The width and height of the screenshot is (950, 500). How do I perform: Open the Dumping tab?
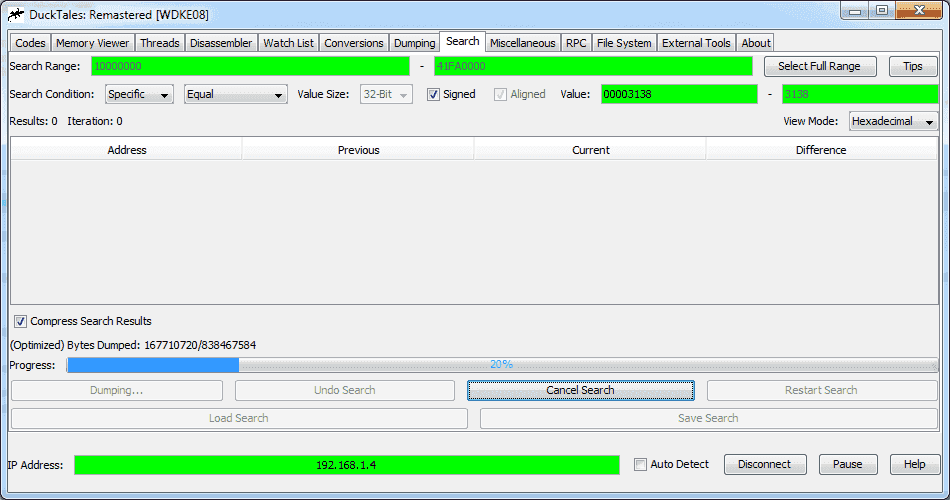coord(414,43)
